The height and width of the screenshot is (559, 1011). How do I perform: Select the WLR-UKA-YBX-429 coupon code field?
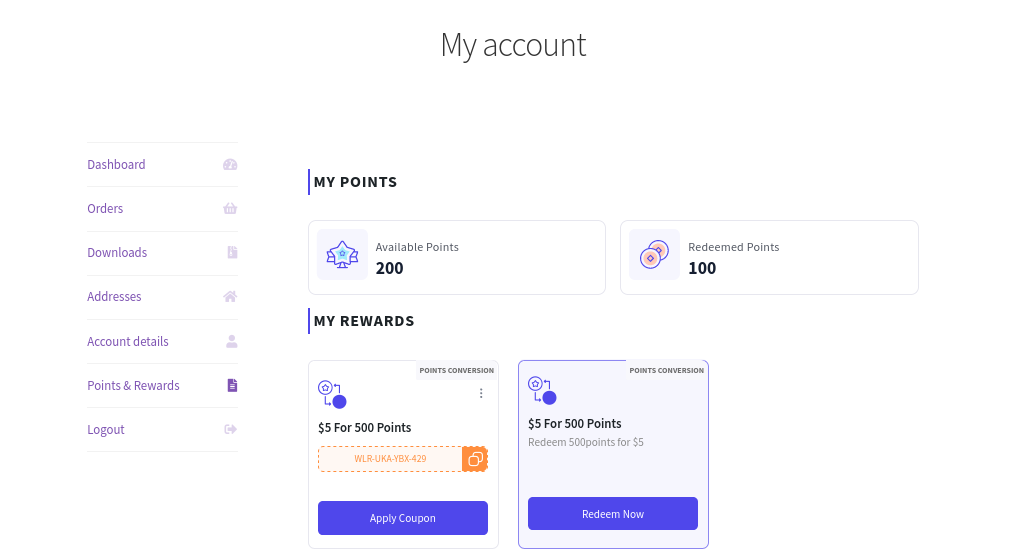(390, 459)
